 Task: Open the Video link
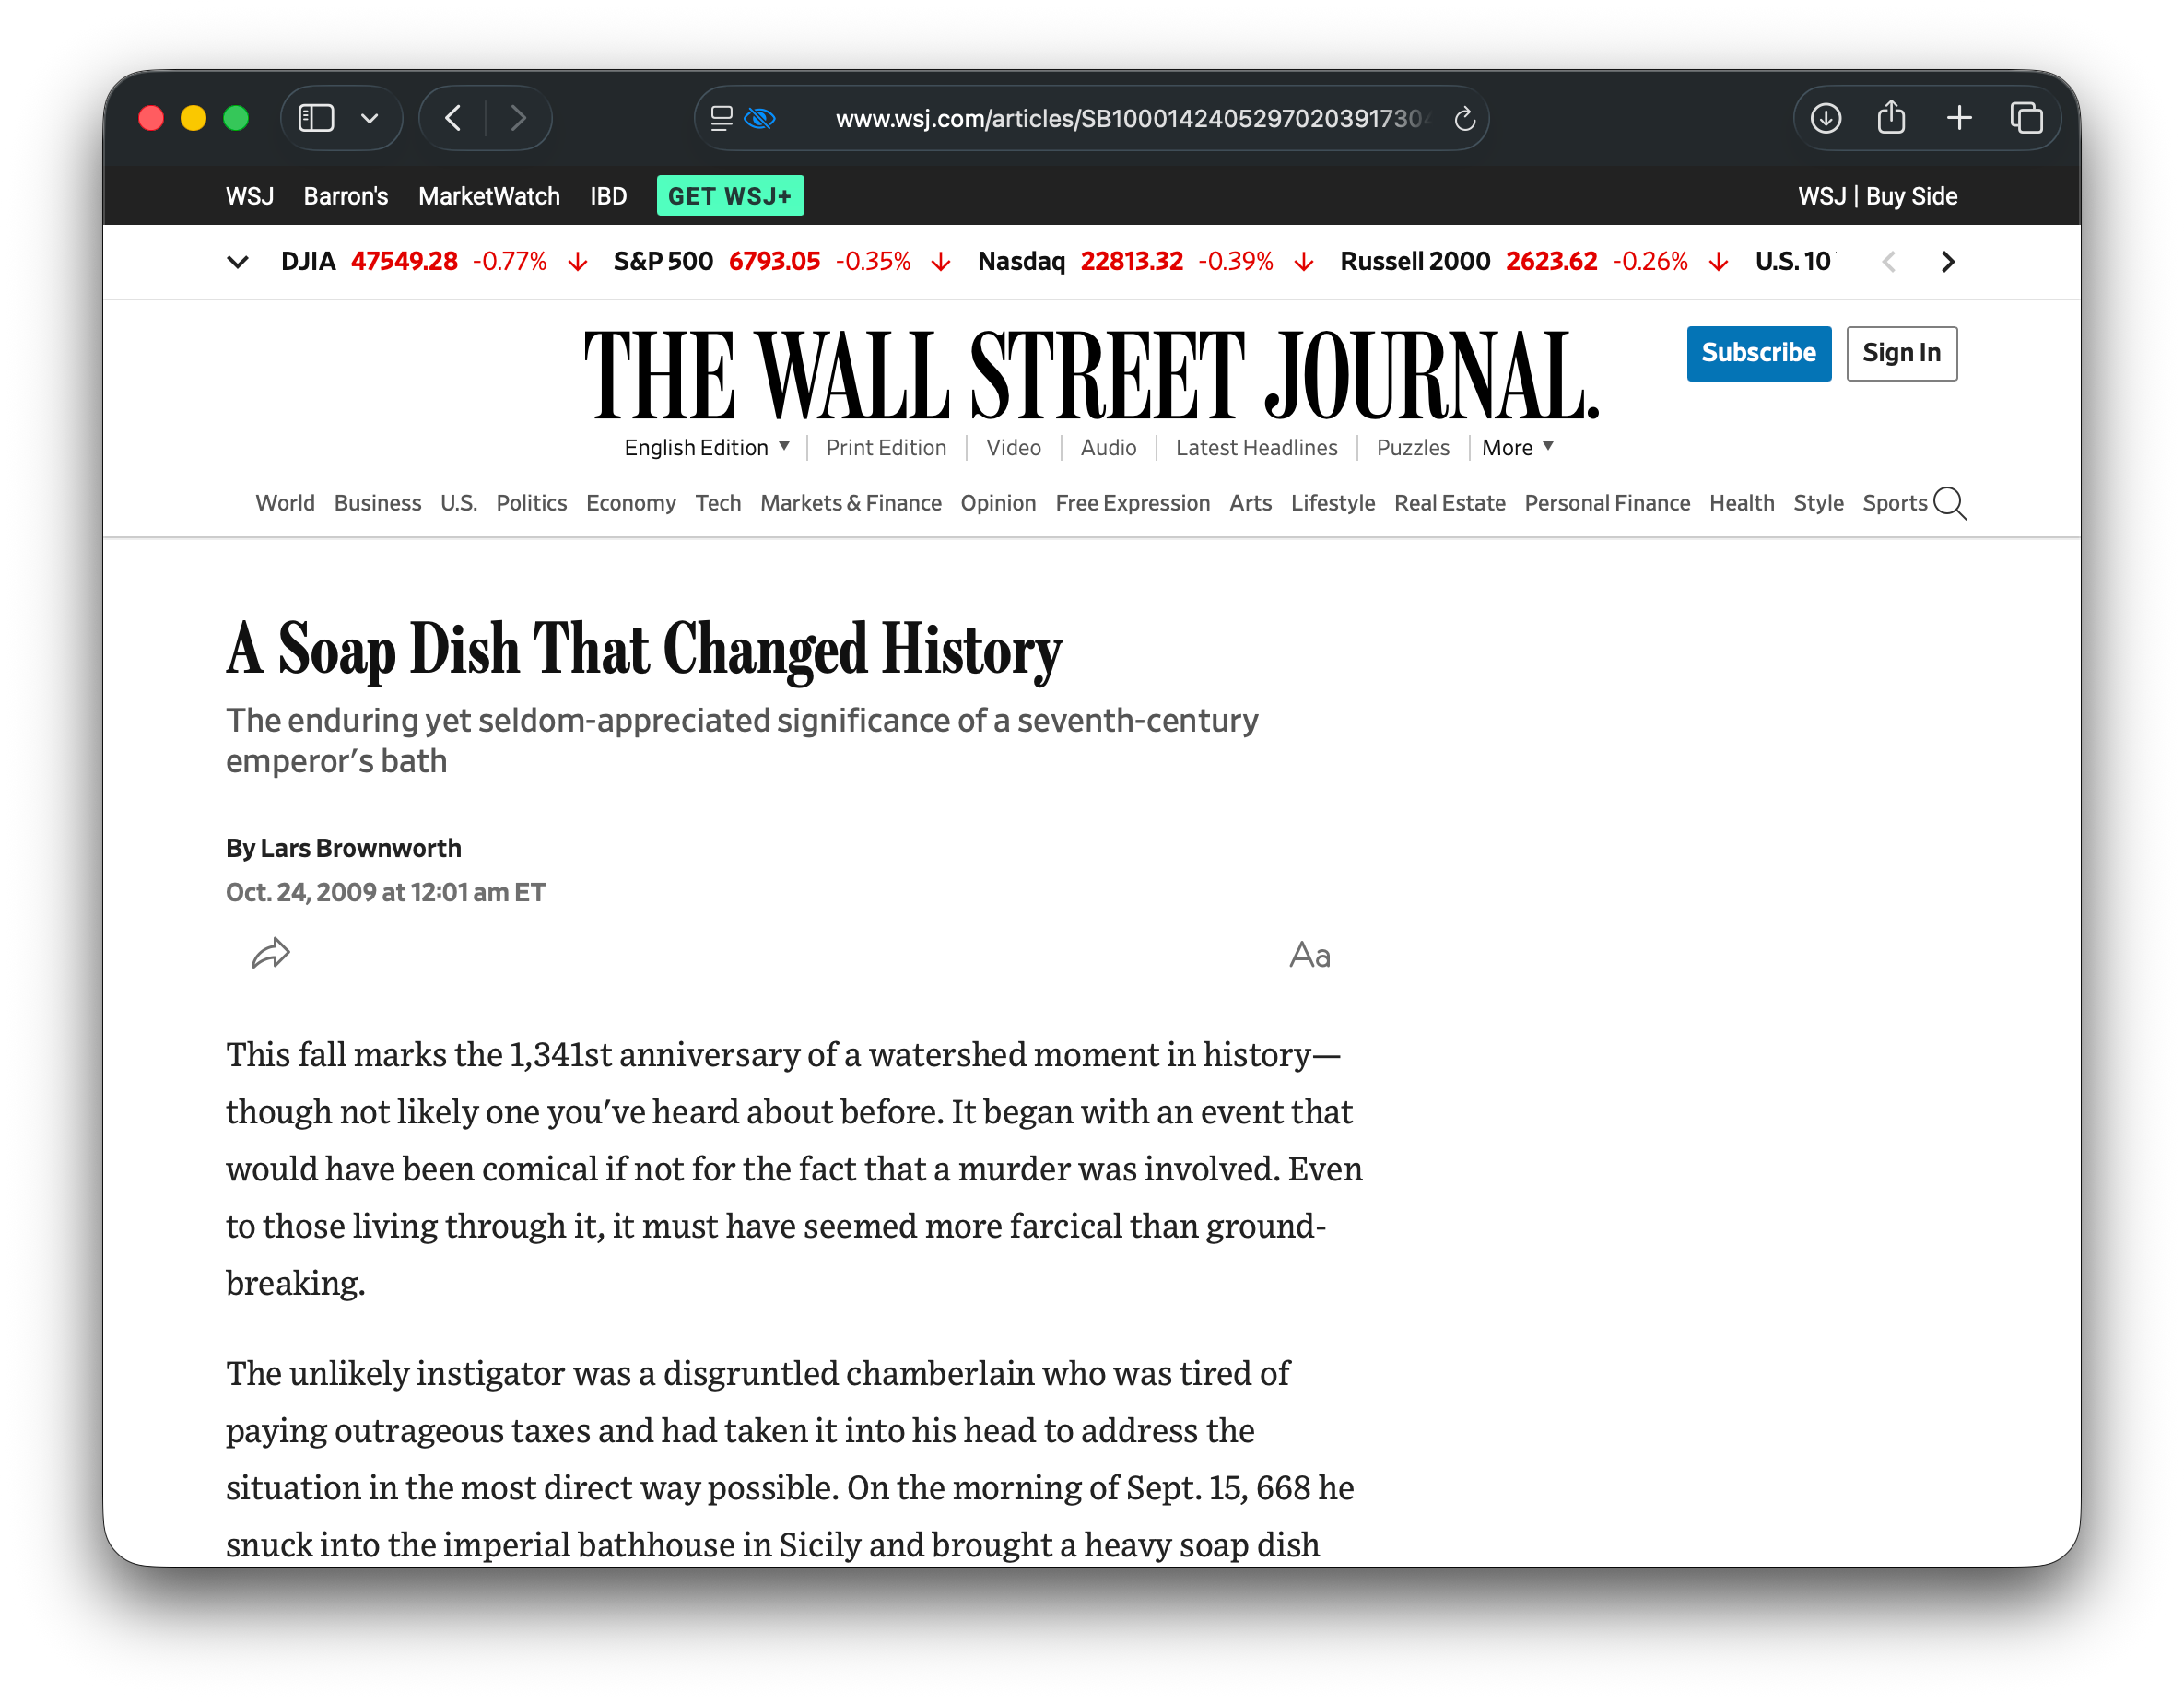[x=1013, y=448]
